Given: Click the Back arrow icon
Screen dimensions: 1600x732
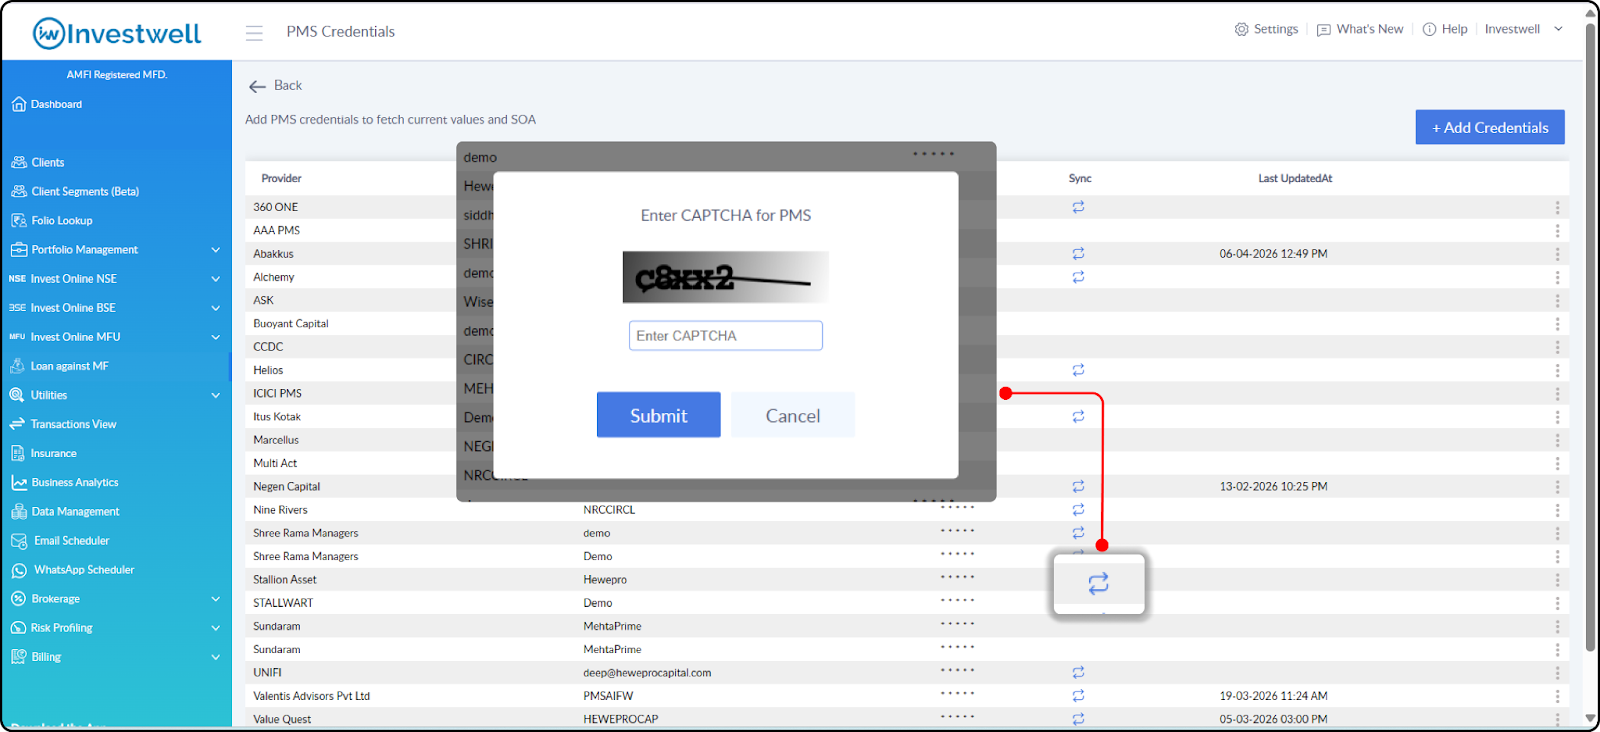Looking at the screenshot, I should (x=257, y=86).
